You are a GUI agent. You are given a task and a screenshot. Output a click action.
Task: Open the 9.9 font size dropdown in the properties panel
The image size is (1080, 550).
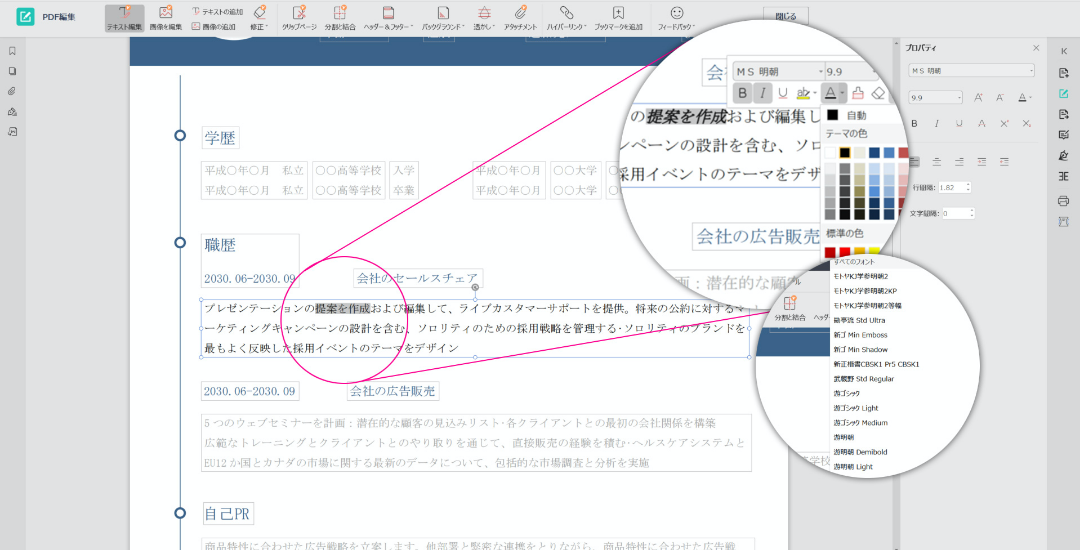tap(935, 98)
